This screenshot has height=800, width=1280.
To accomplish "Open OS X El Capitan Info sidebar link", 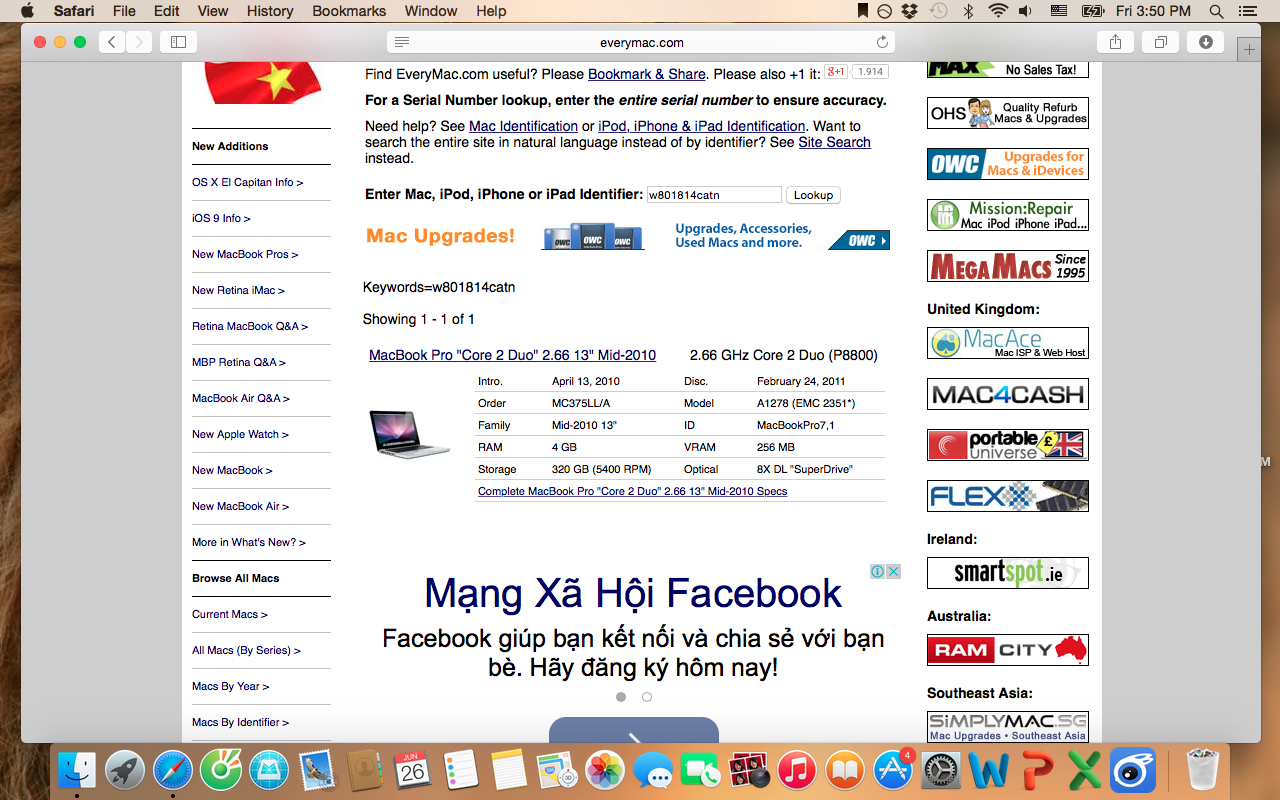I will 247,182.
